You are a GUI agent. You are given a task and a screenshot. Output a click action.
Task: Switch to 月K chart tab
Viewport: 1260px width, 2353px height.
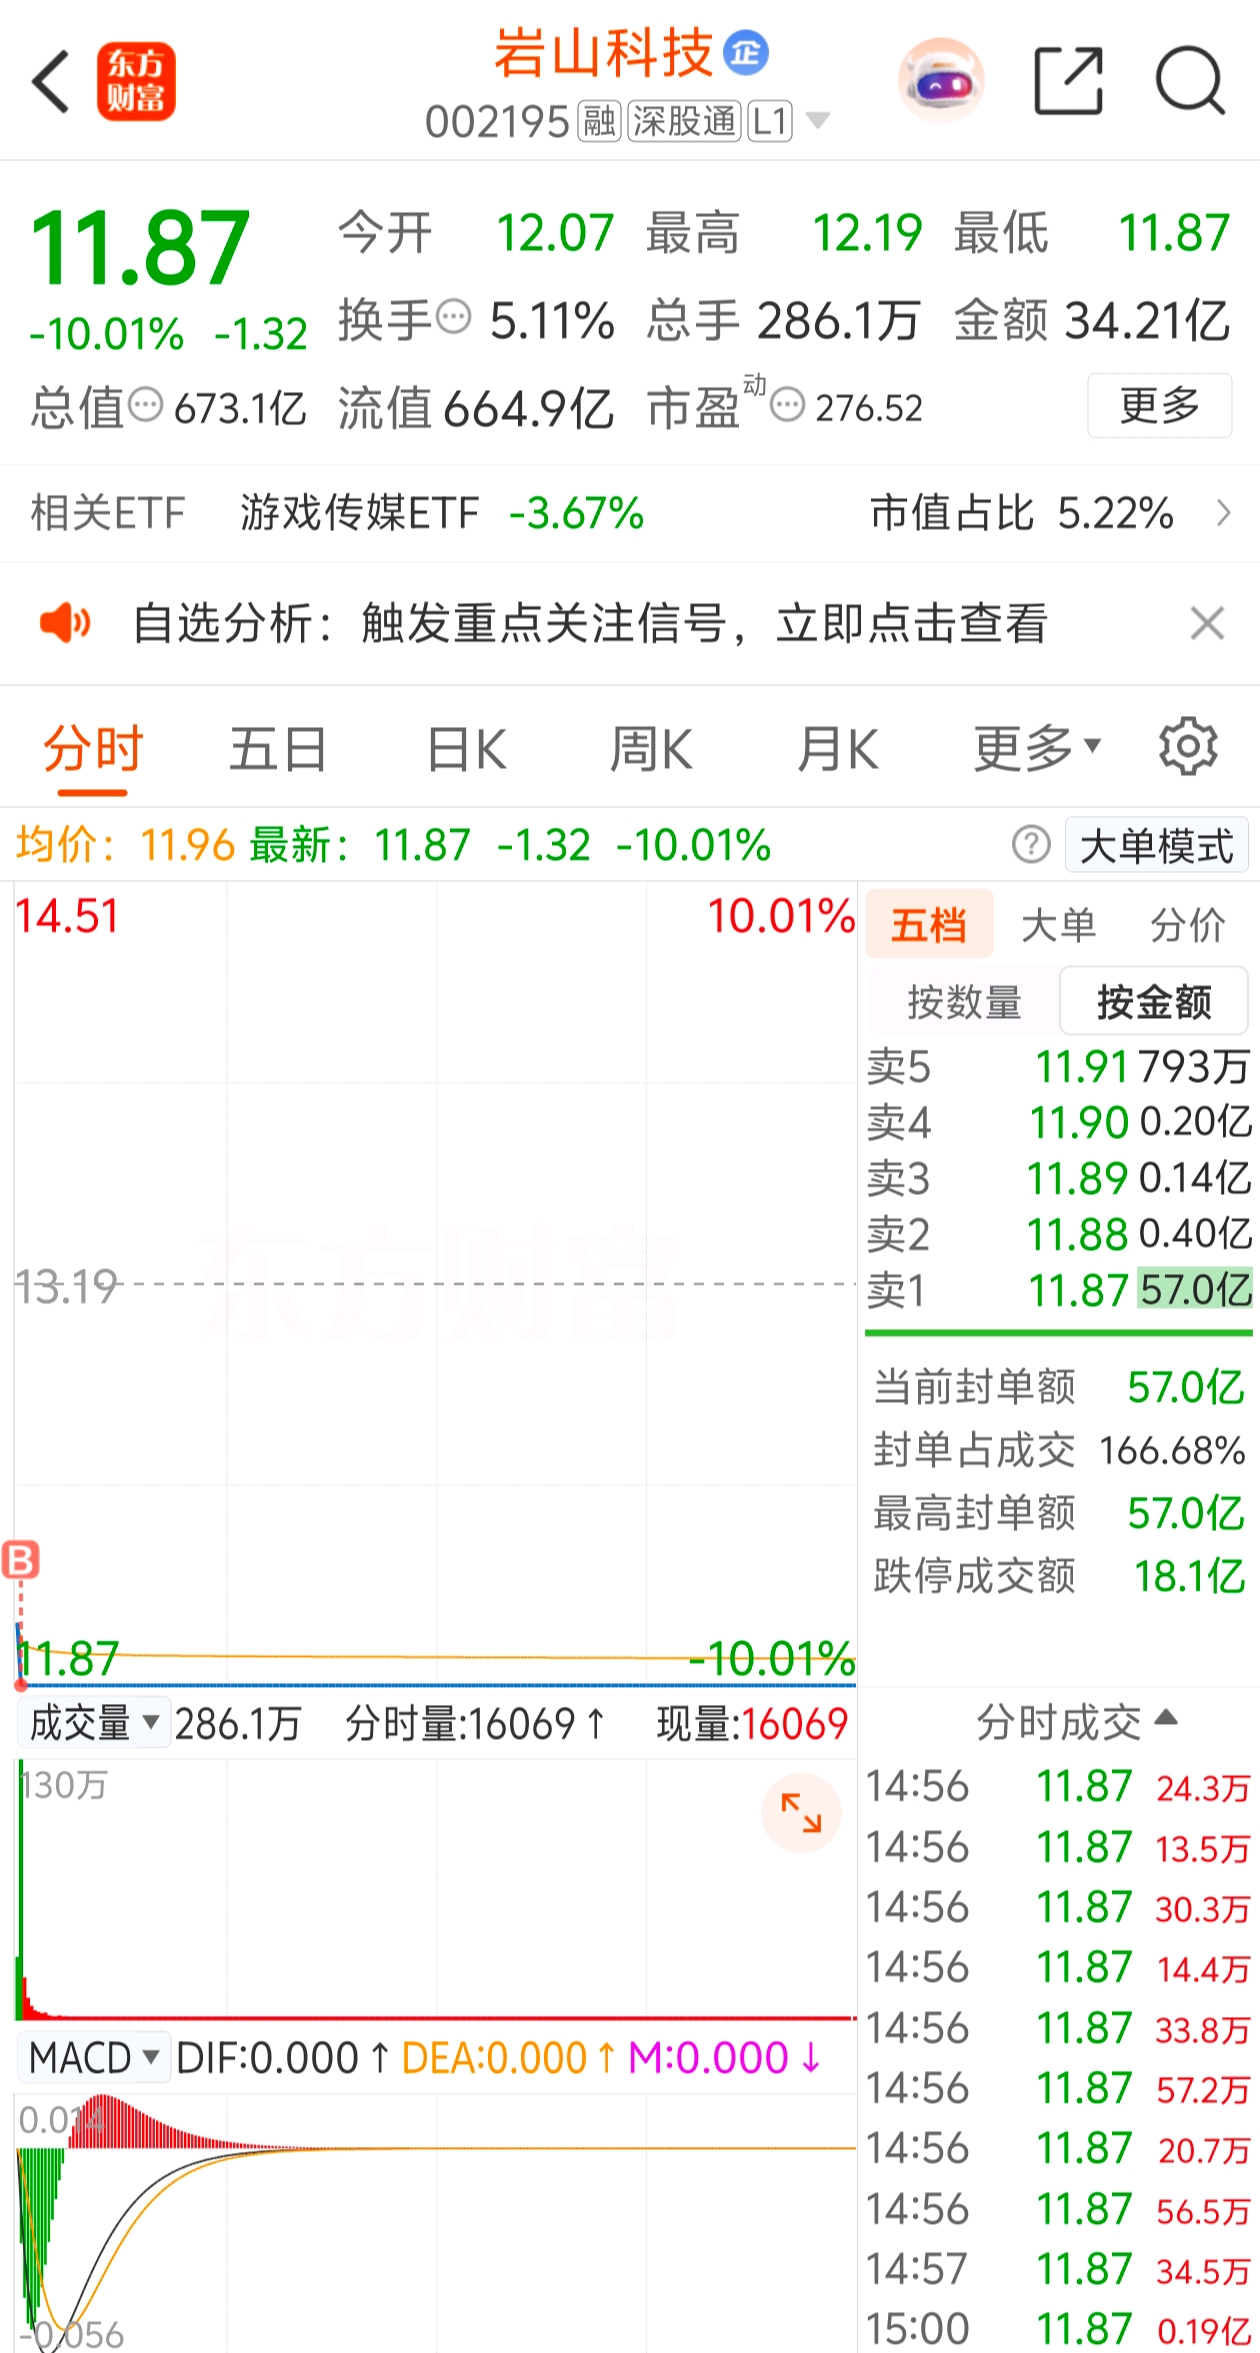837,749
